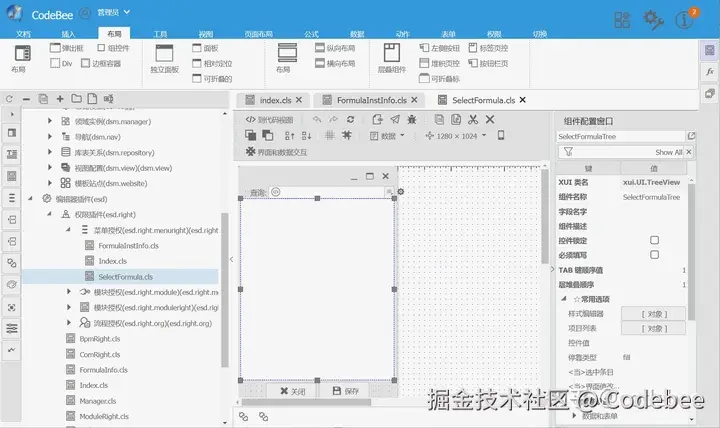Viewport: 720px width, 428px height.
Task: Click the undo arrow icon
Action: (x=317, y=119)
